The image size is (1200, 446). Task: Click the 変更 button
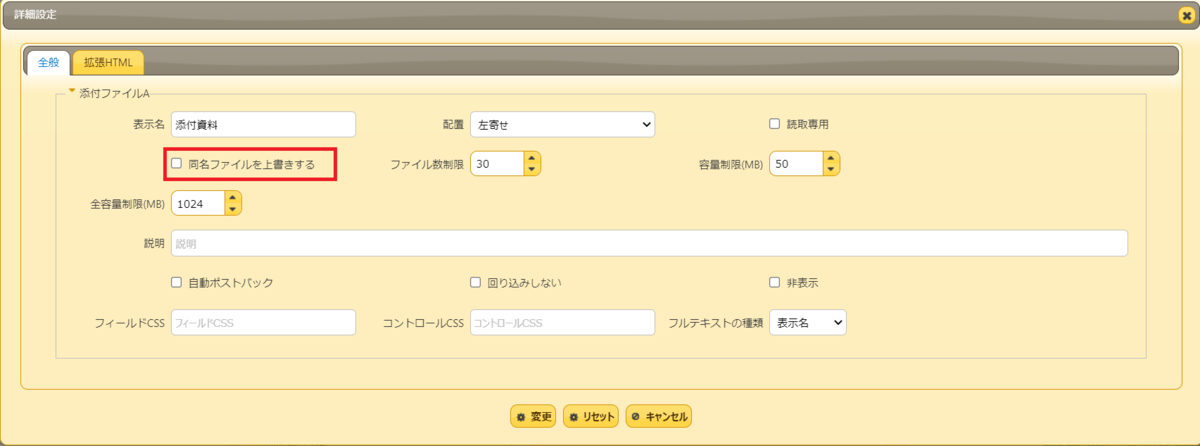click(x=533, y=416)
